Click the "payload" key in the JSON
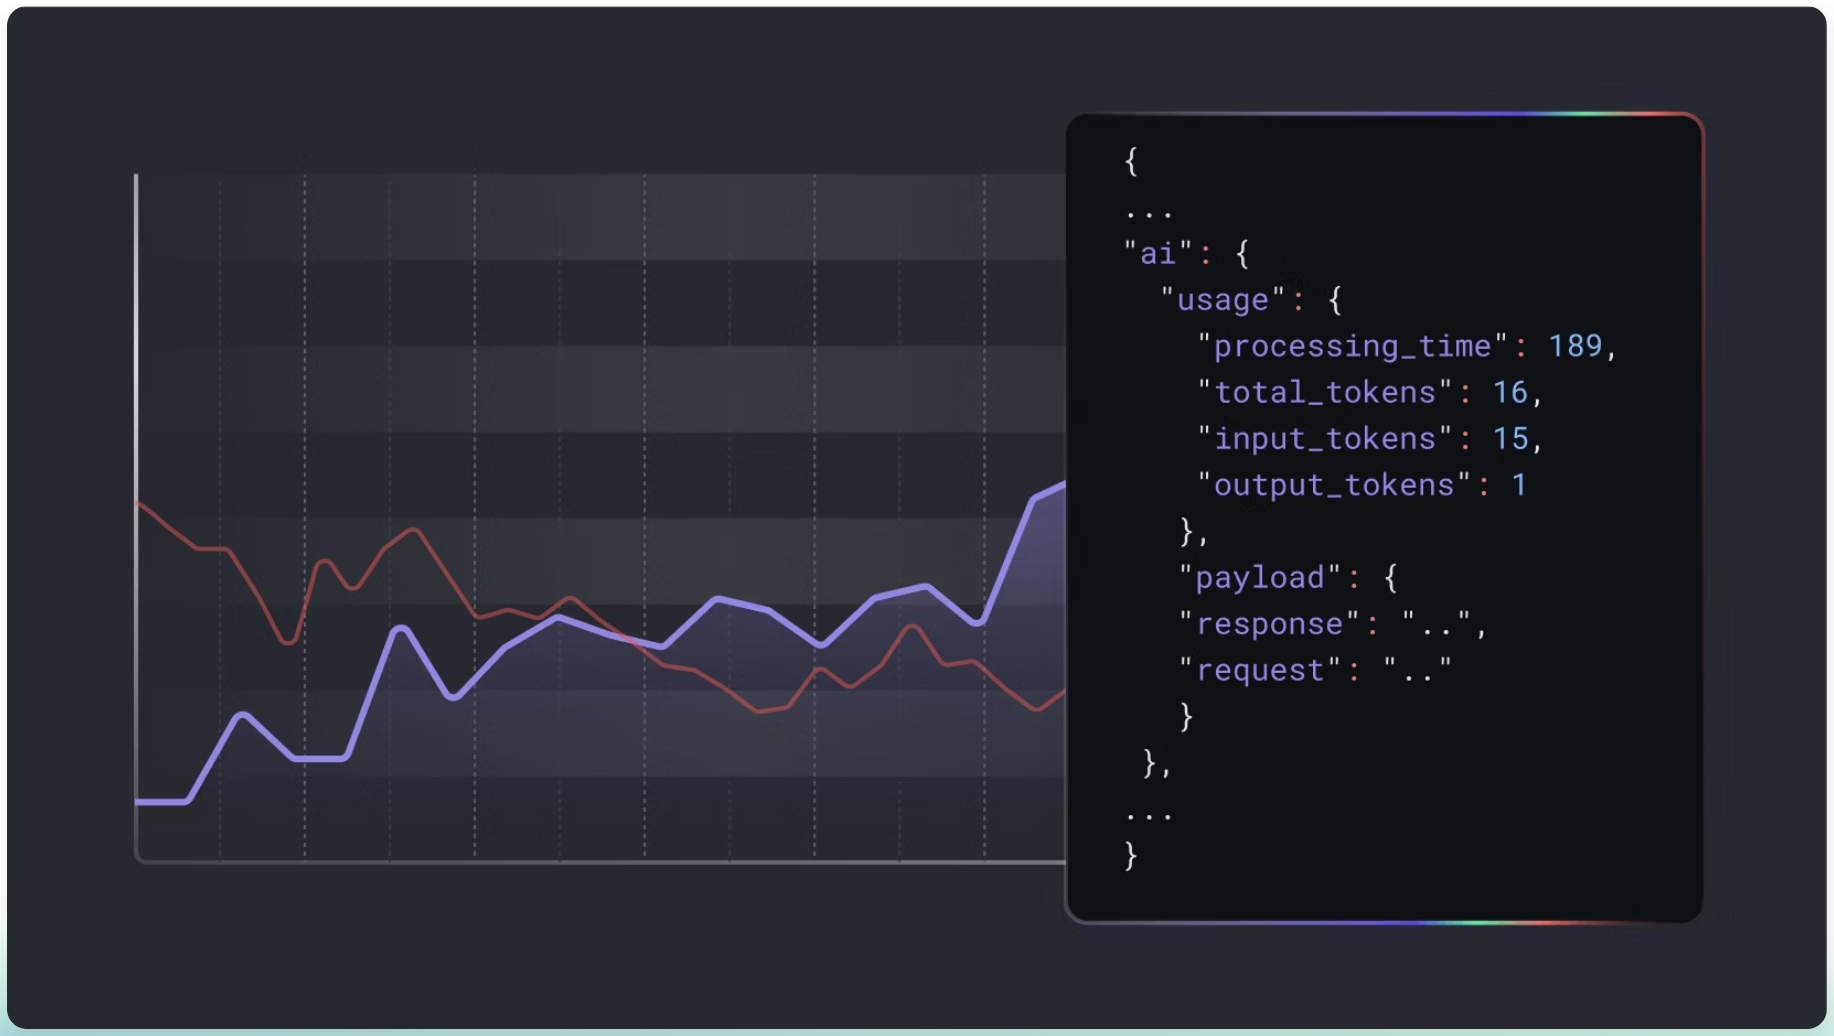 (1259, 578)
